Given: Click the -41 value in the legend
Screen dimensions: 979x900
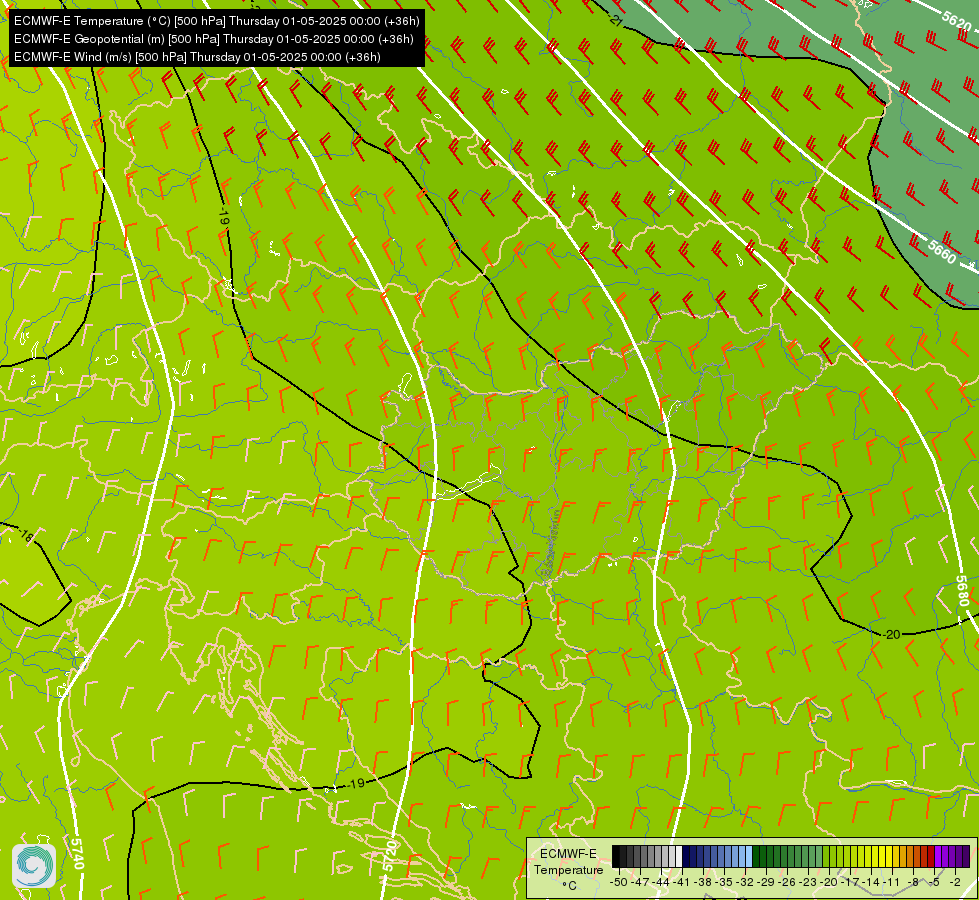Looking at the screenshot, I should pos(682,882).
